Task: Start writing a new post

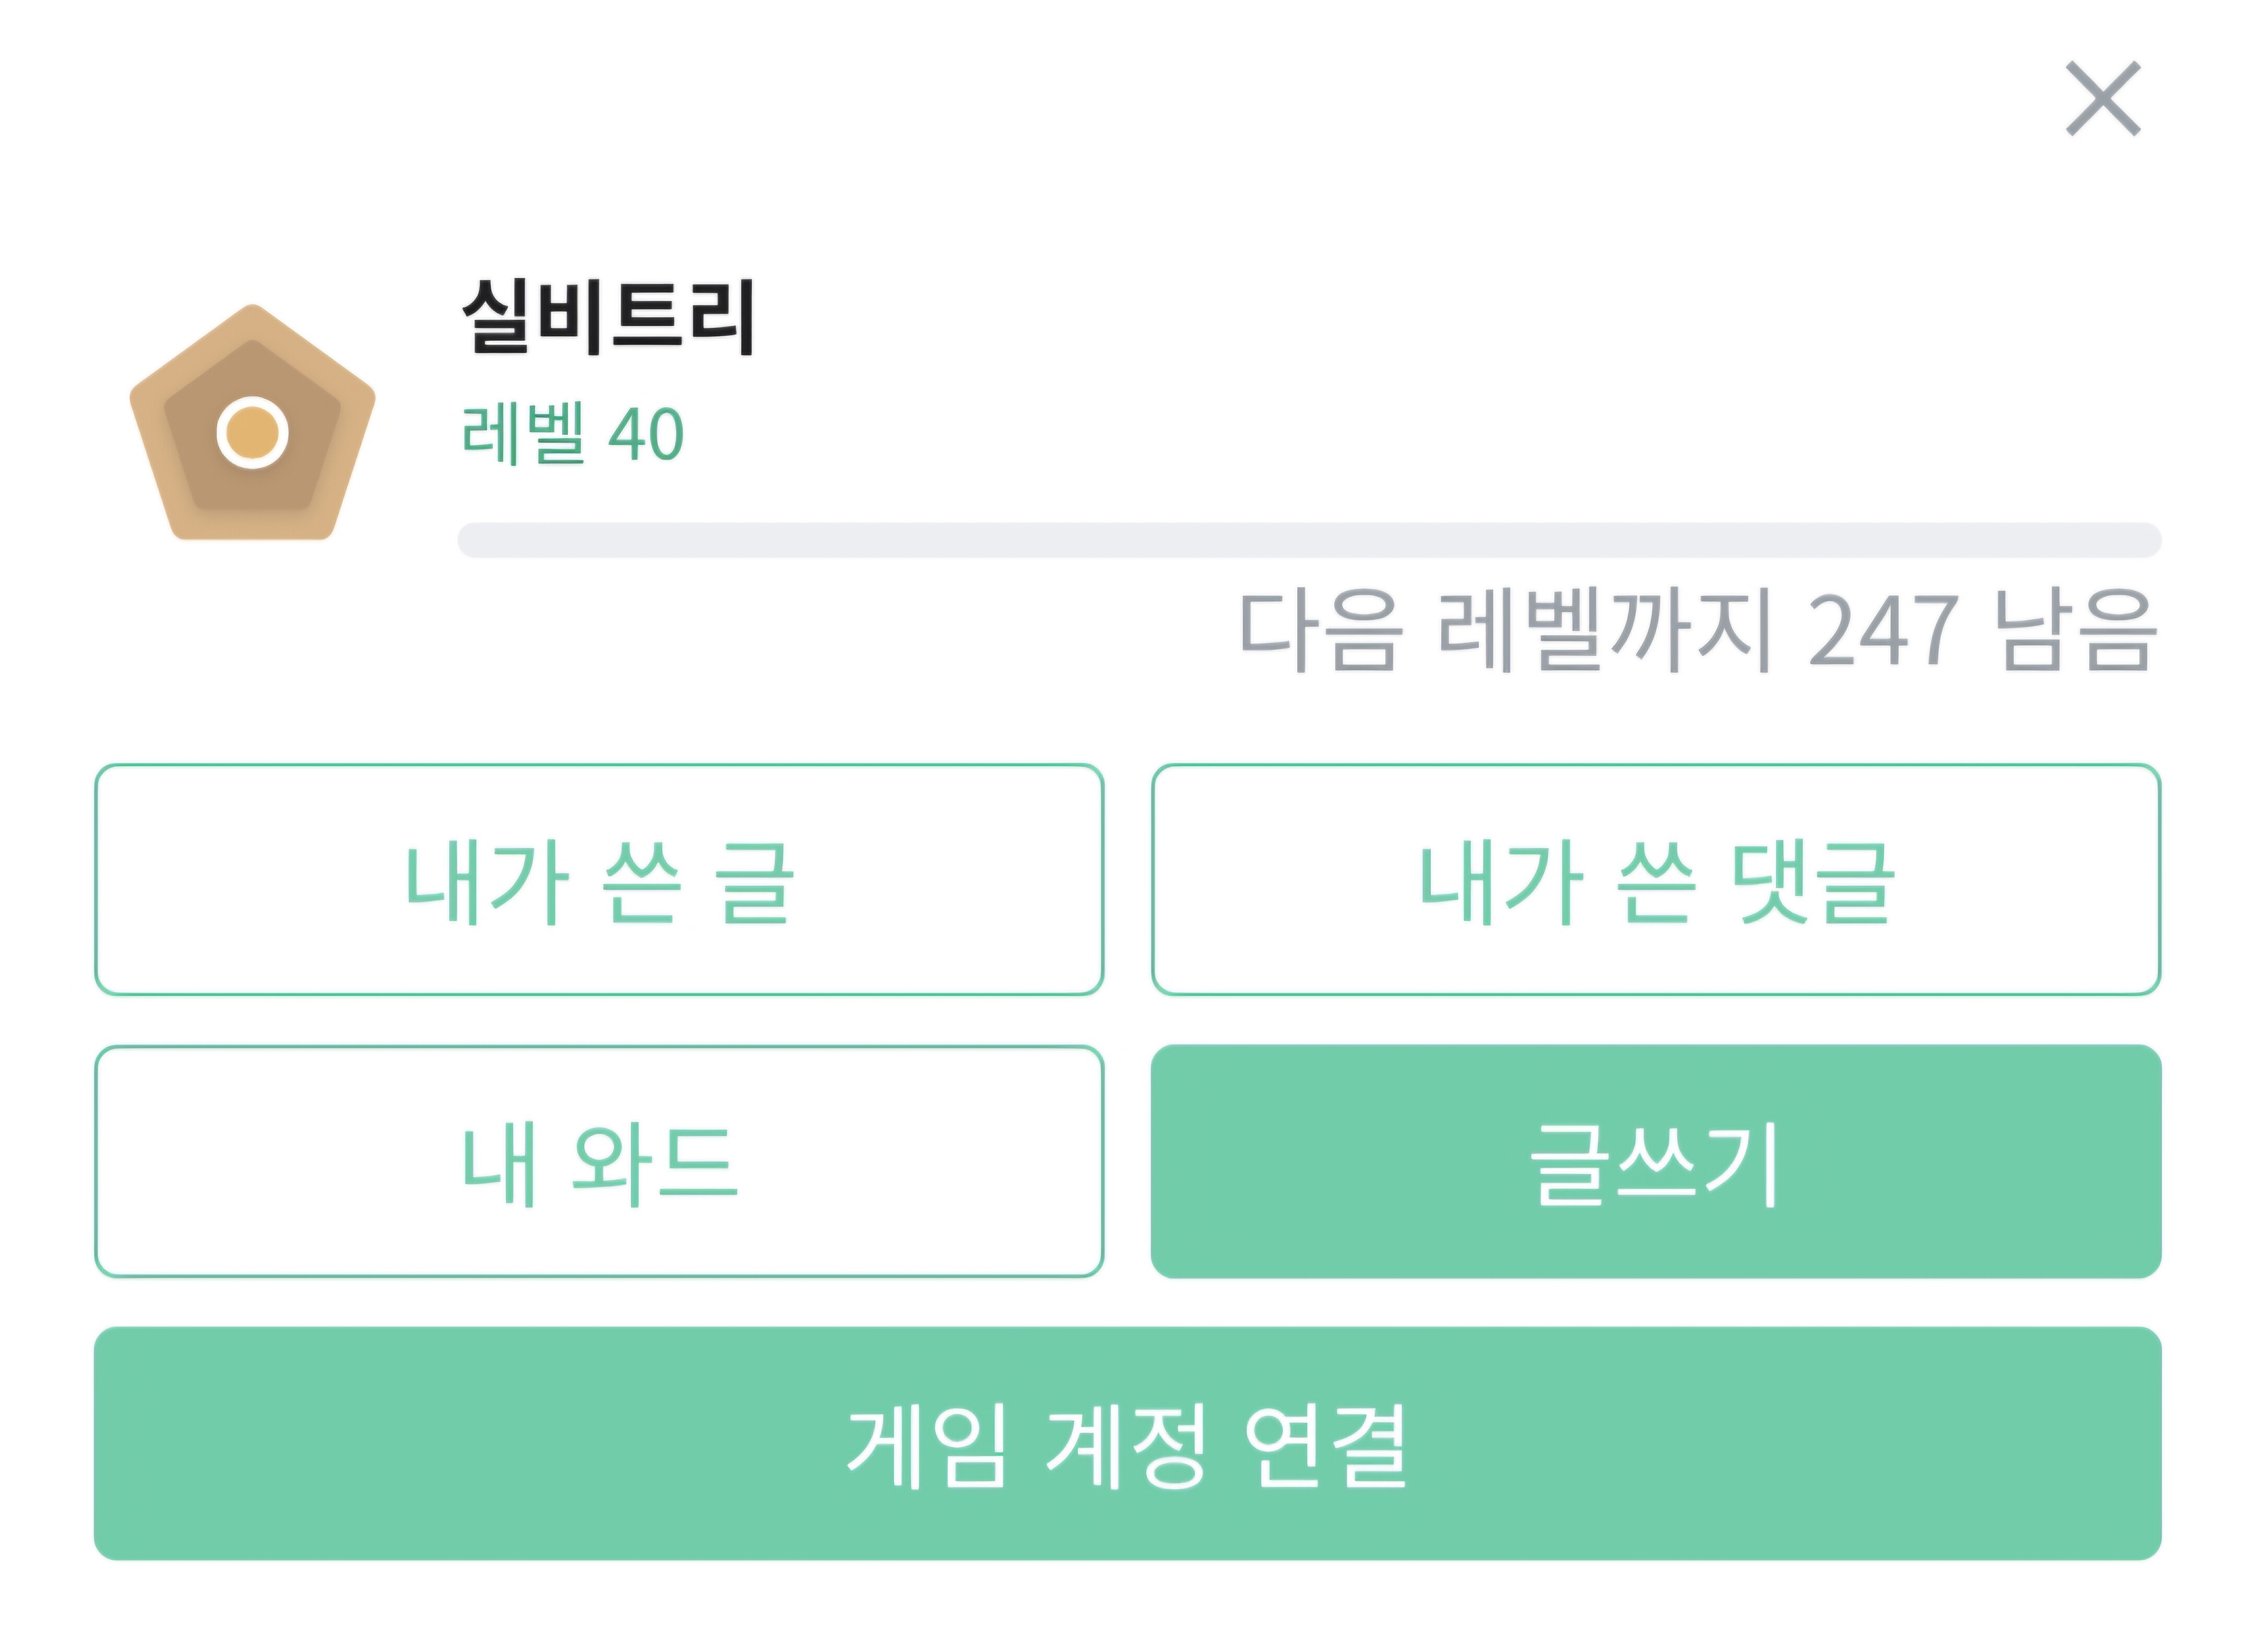Action: (1656, 1162)
